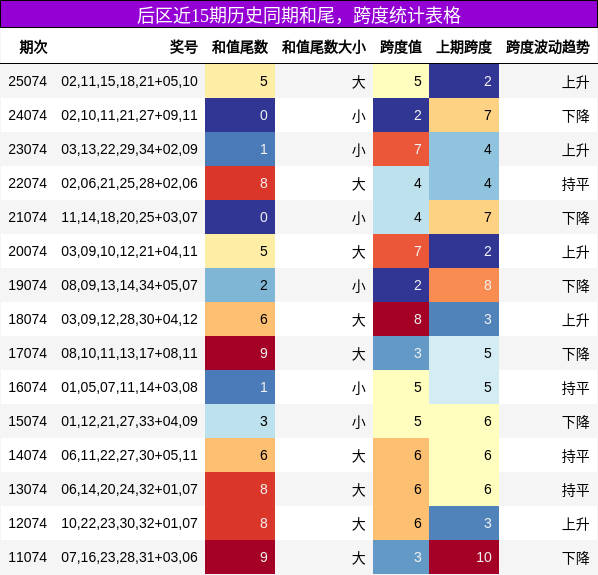Select period 21074 cell
Viewport: 598px width, 575px height.
(27, 217)
